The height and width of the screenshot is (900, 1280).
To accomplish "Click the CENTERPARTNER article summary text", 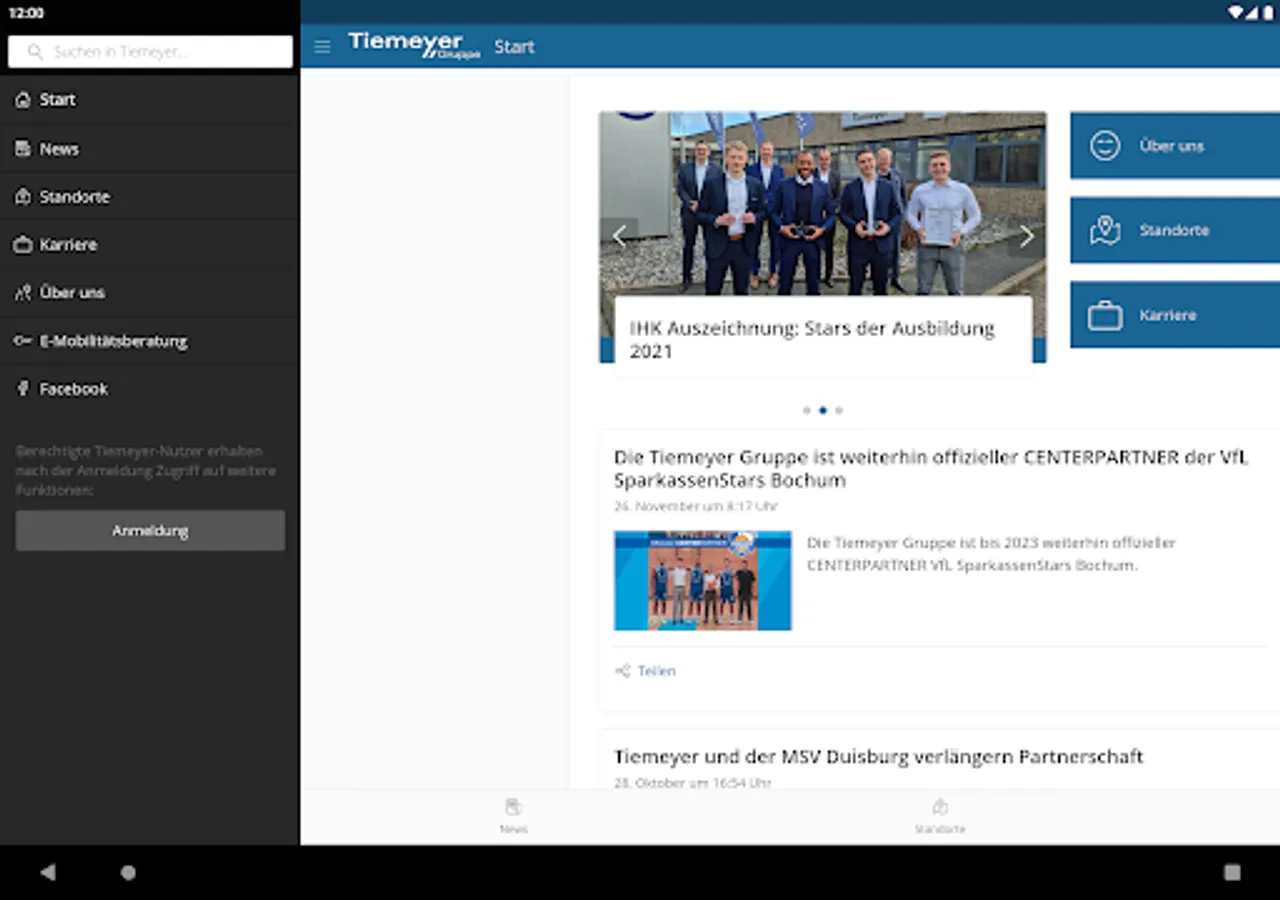I will click(x=991, y=554).
